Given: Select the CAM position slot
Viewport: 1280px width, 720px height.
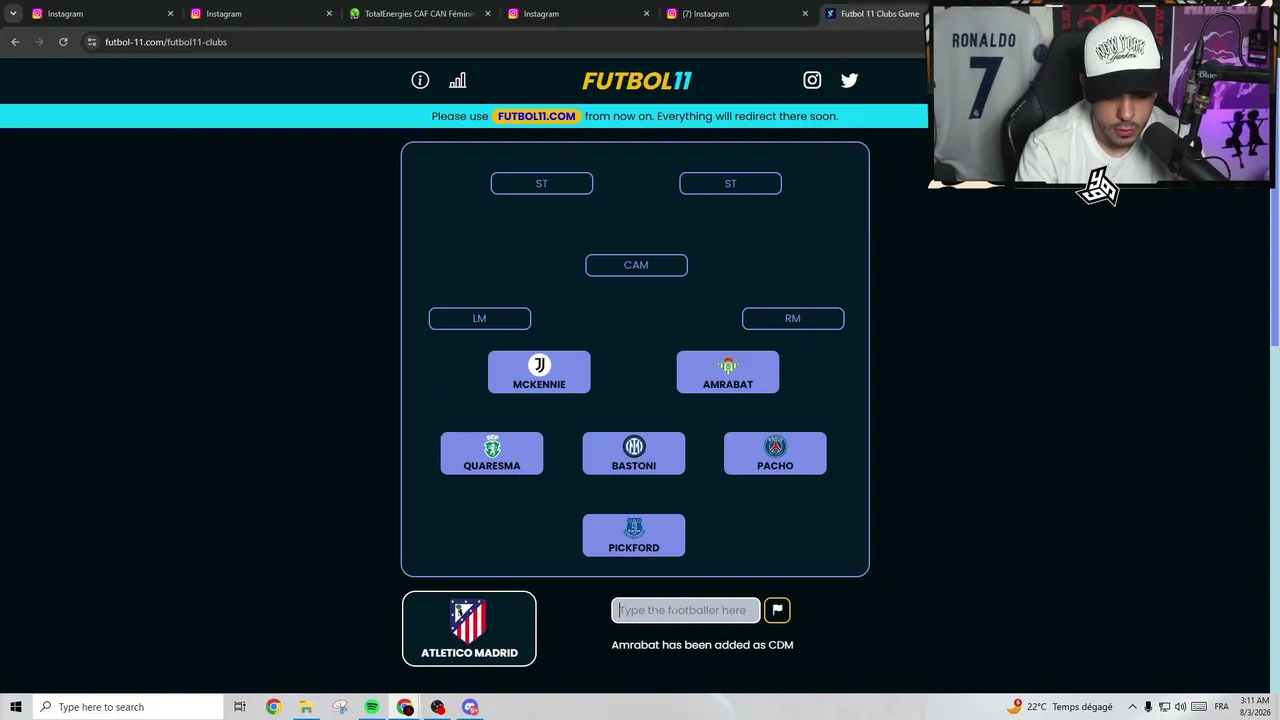Looking at the screenshot, I should pos(636,265).
